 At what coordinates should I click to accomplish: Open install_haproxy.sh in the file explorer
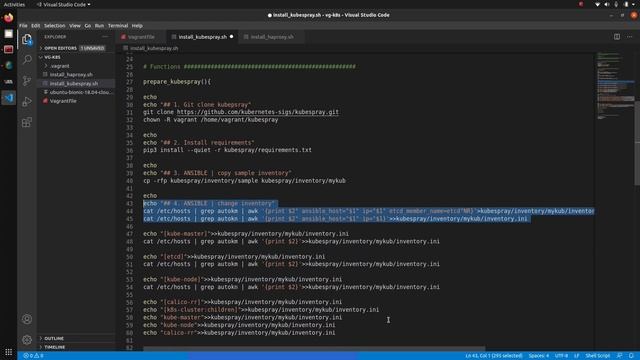(x=71, y=75)
